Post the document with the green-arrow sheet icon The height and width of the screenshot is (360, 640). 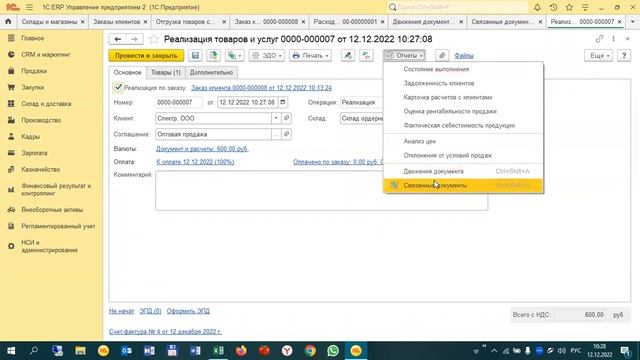coord(213,56)
